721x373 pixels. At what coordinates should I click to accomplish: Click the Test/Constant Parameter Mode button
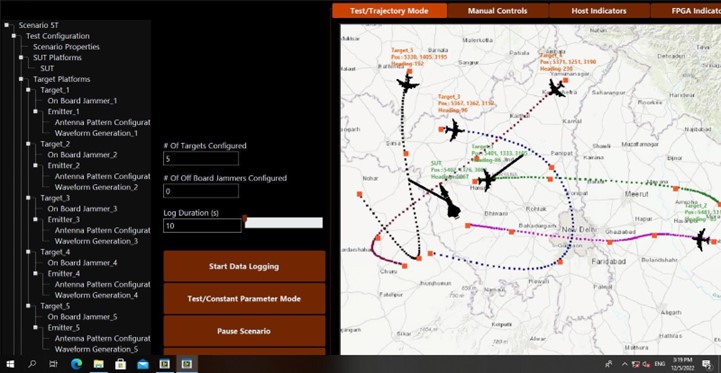click(x=244, y=298)
